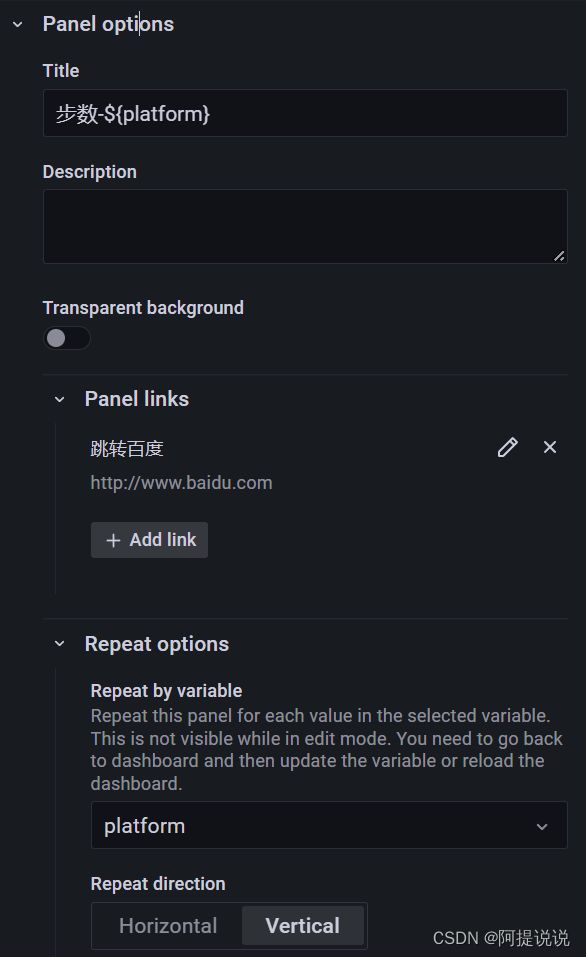Collapse the Repeat options section chevron
Screen dimensions: 586x957
59,644
